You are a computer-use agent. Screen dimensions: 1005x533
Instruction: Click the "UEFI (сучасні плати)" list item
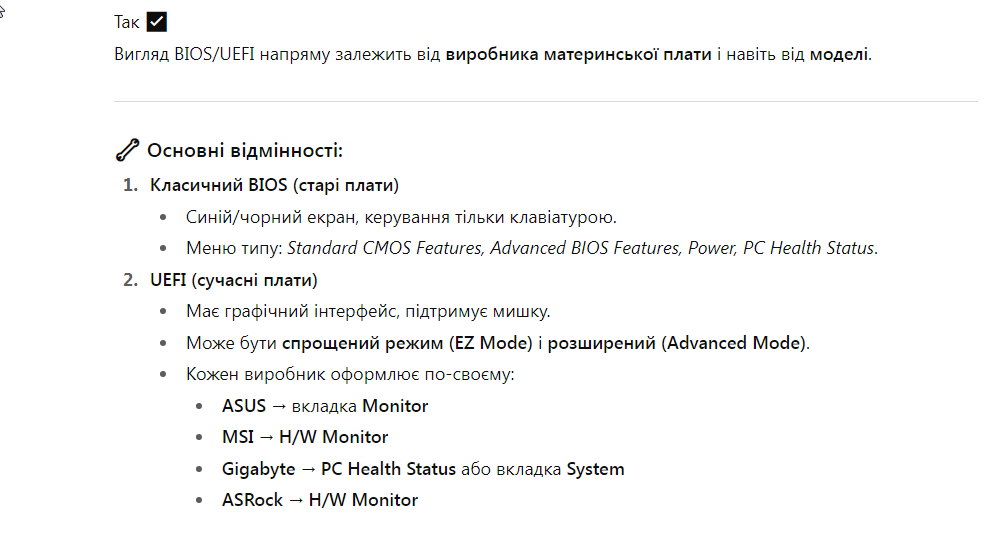234,280
